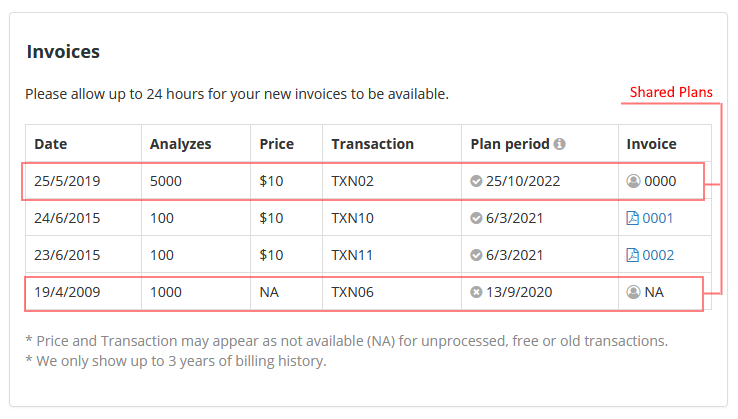Screen dimensions: 738x419
Task: Click the check icon next to 25/10/2022
Action: [x=476, y=181]
